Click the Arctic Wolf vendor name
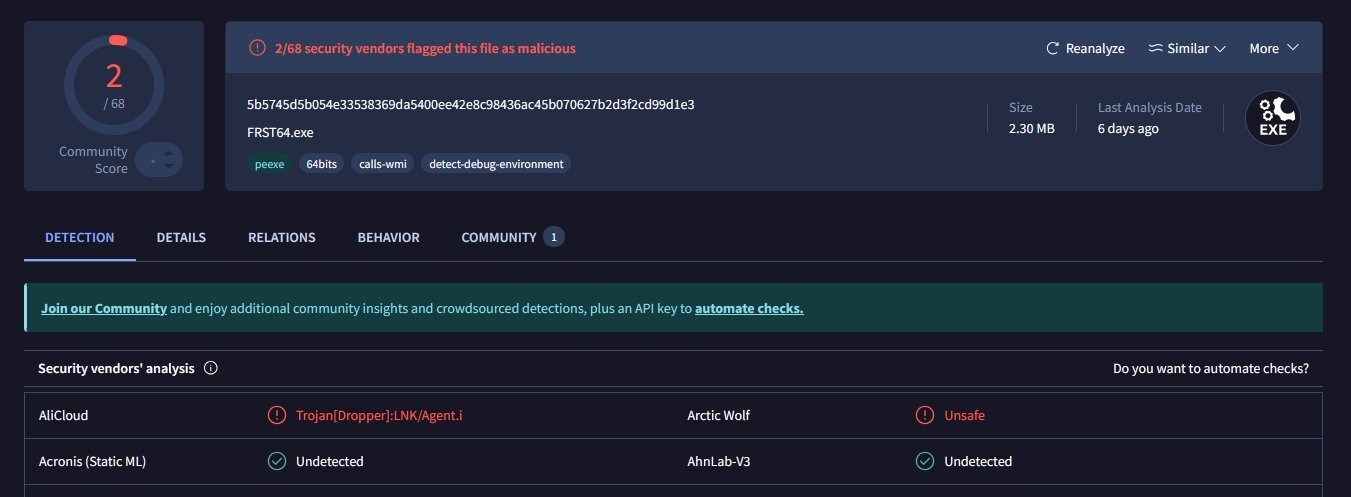 pyautogui.click(x=719, y=415)
